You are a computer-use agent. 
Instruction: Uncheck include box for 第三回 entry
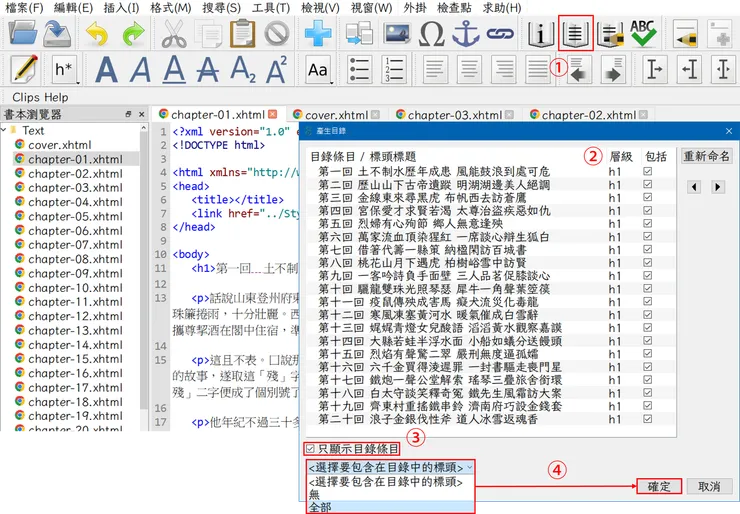click(x=648, y=197)
